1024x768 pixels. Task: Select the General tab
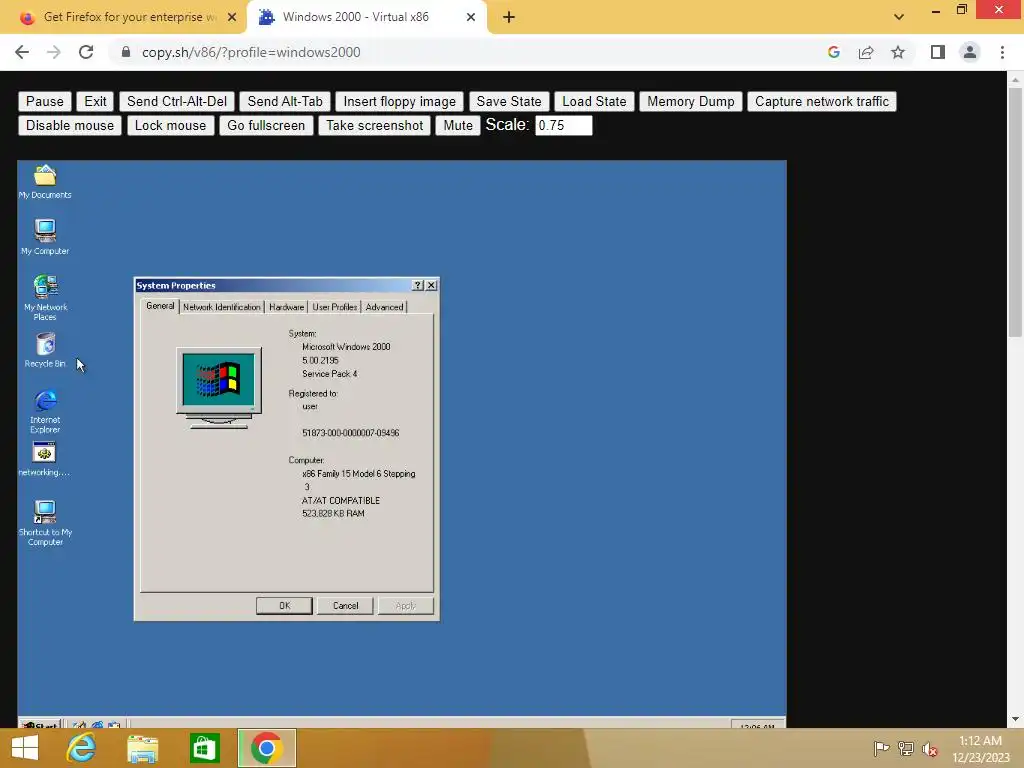point(160,306)
